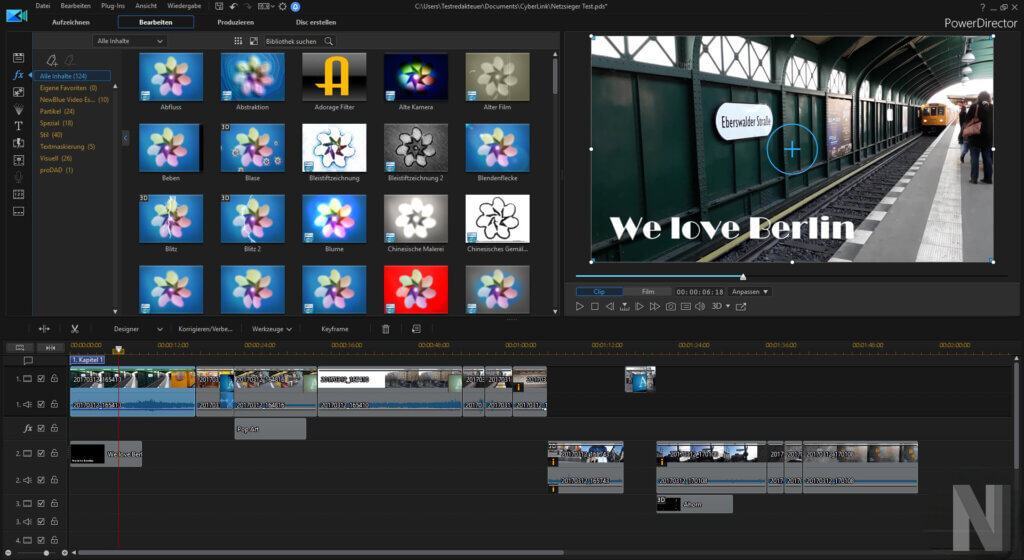The width and height of the screenshot is (1024, 560).
Task: Click the scissors split clip tool
Action: tap(74, 328)
